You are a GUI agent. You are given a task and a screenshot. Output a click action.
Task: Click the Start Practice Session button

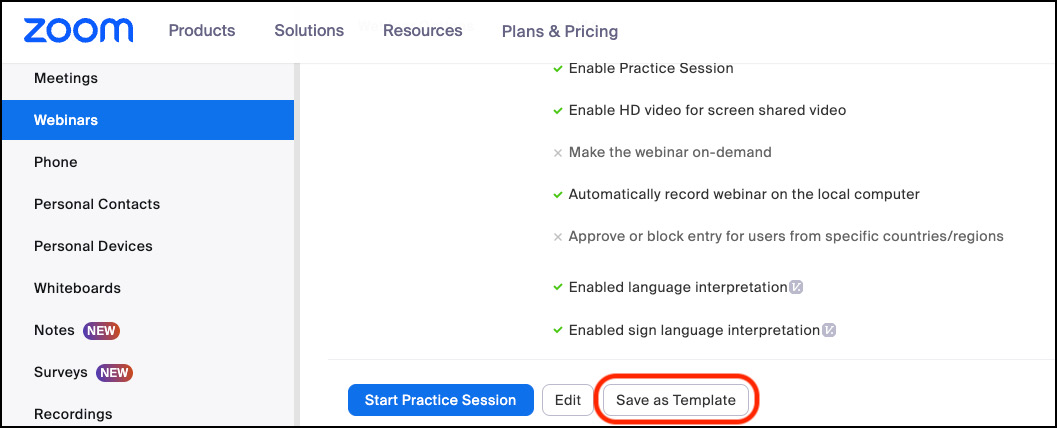click(x=441, y=400)
